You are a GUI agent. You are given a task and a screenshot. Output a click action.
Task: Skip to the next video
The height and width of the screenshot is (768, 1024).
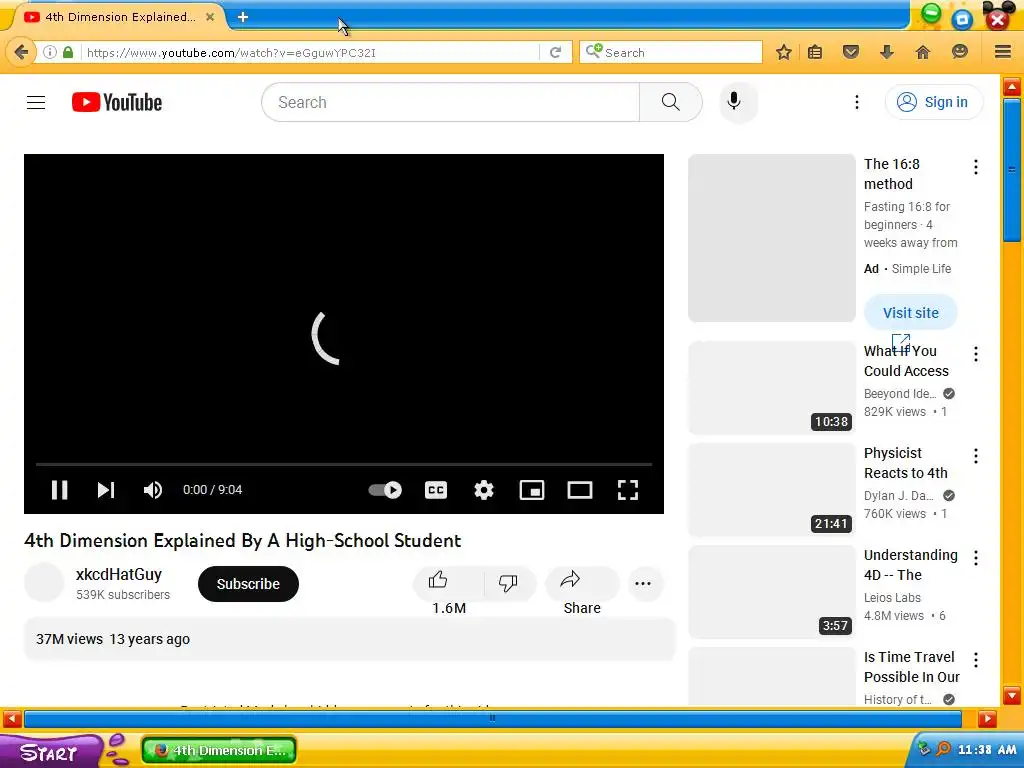tap(106, 490)
